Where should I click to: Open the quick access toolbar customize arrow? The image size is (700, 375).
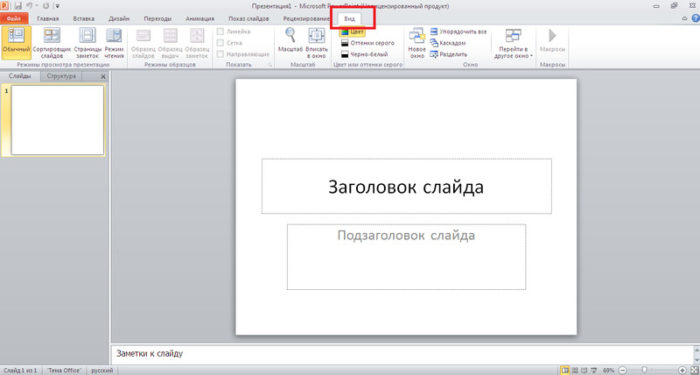pyautogui.click(x=58, y=6)
